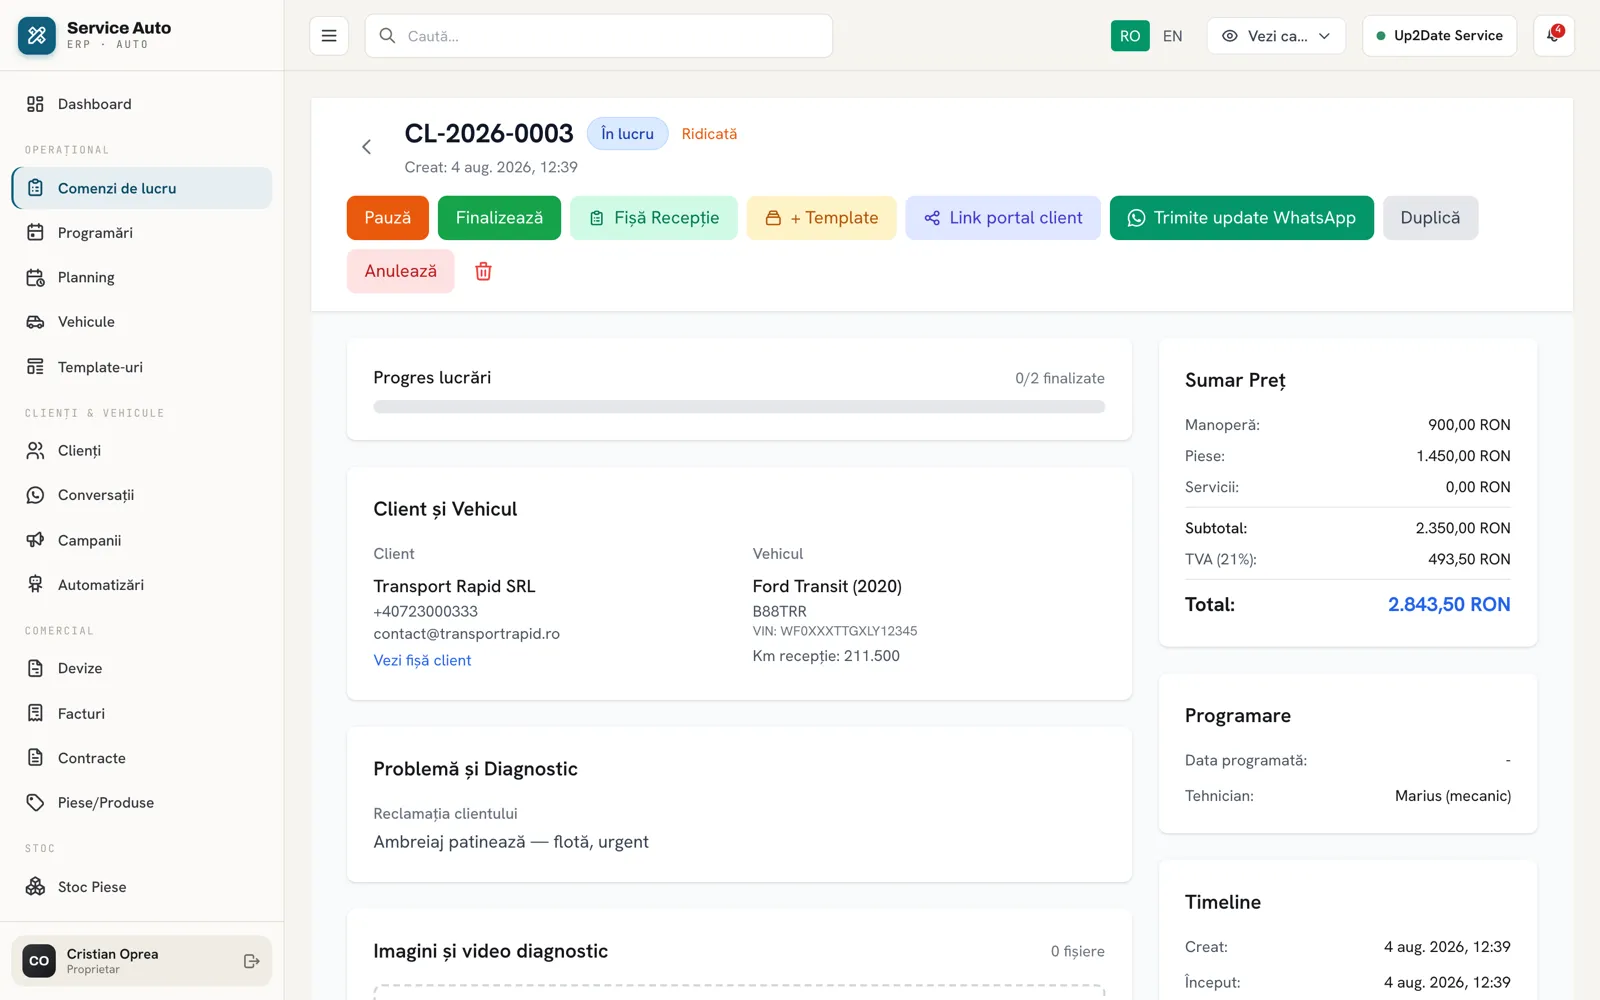Focus the Caută search field
The image size is (1600, 1000).
click(x=598, y=36)
